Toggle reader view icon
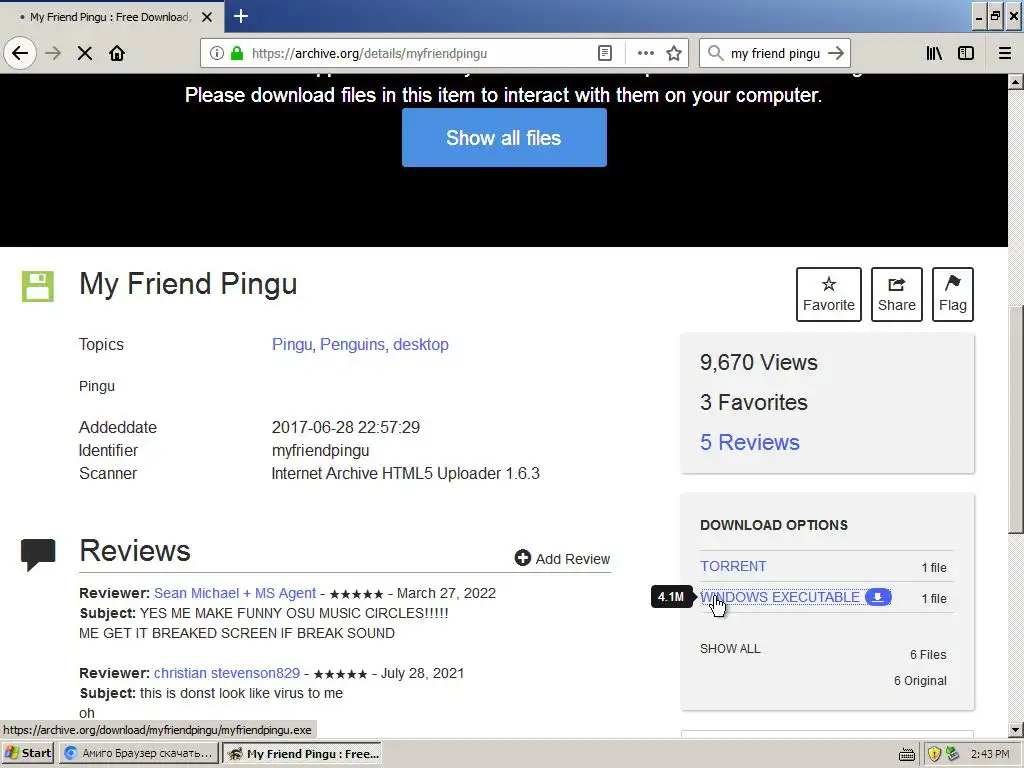 tap(605, 54)
